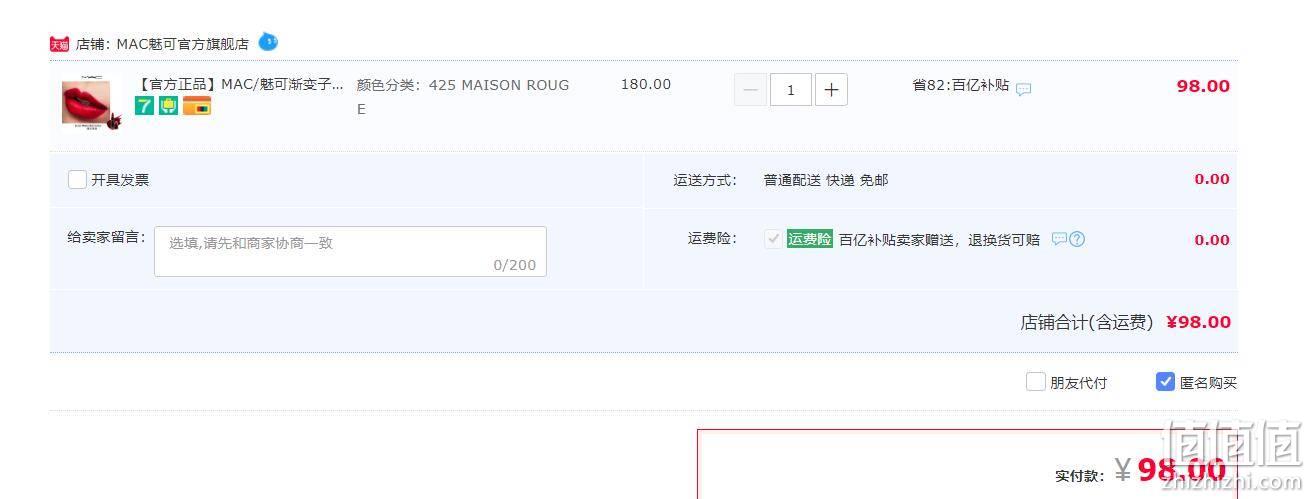Viewport: 1311px width, 499px height.
Task: Click the 店铺合计(含运费) ¥98.00 total
Action: pos(1125,322)
